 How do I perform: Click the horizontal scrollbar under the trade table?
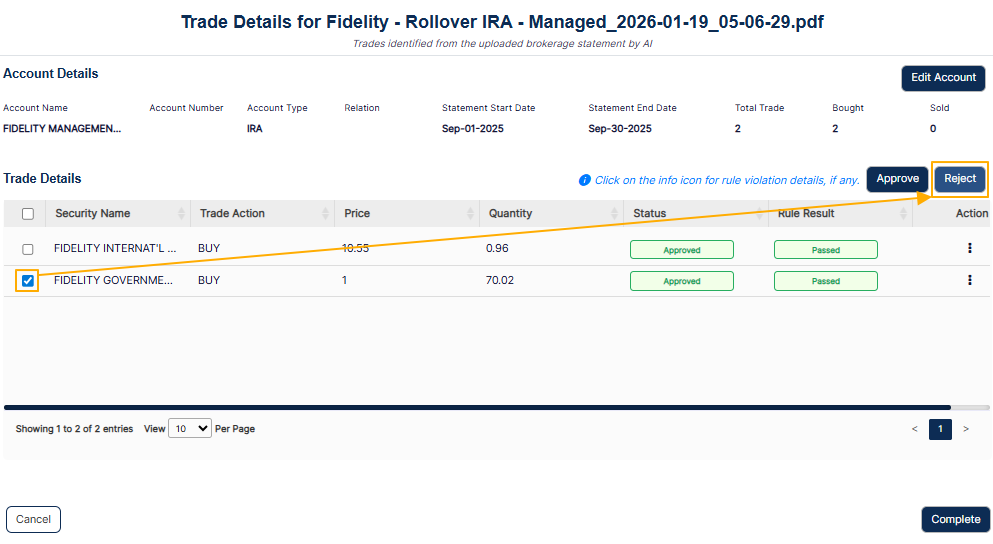477,407
